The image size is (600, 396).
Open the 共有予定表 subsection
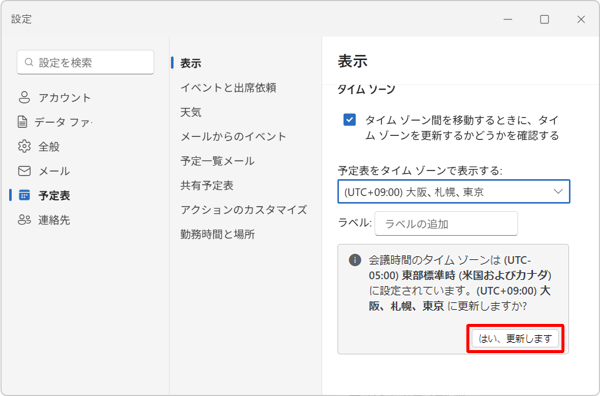(x=207, y=186)
